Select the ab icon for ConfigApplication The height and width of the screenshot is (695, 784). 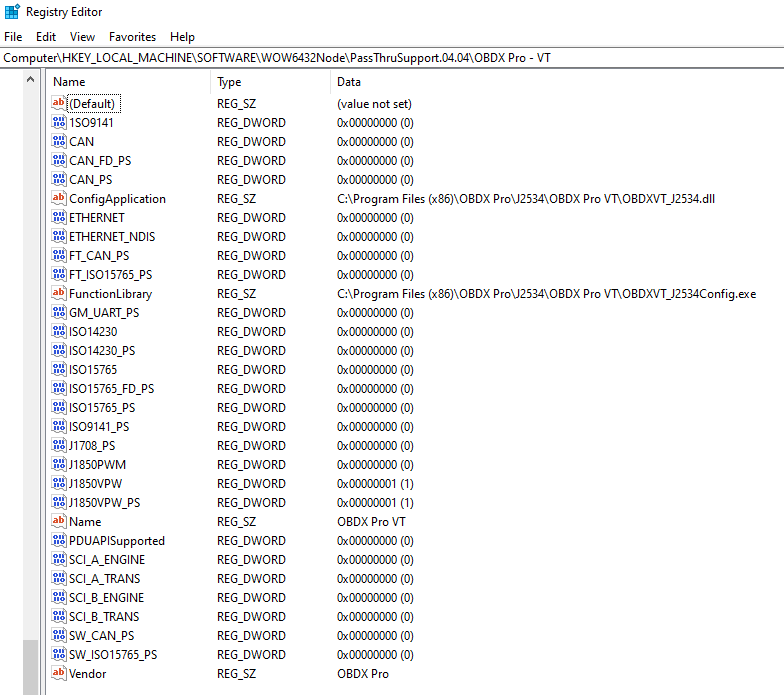(58, 198)
